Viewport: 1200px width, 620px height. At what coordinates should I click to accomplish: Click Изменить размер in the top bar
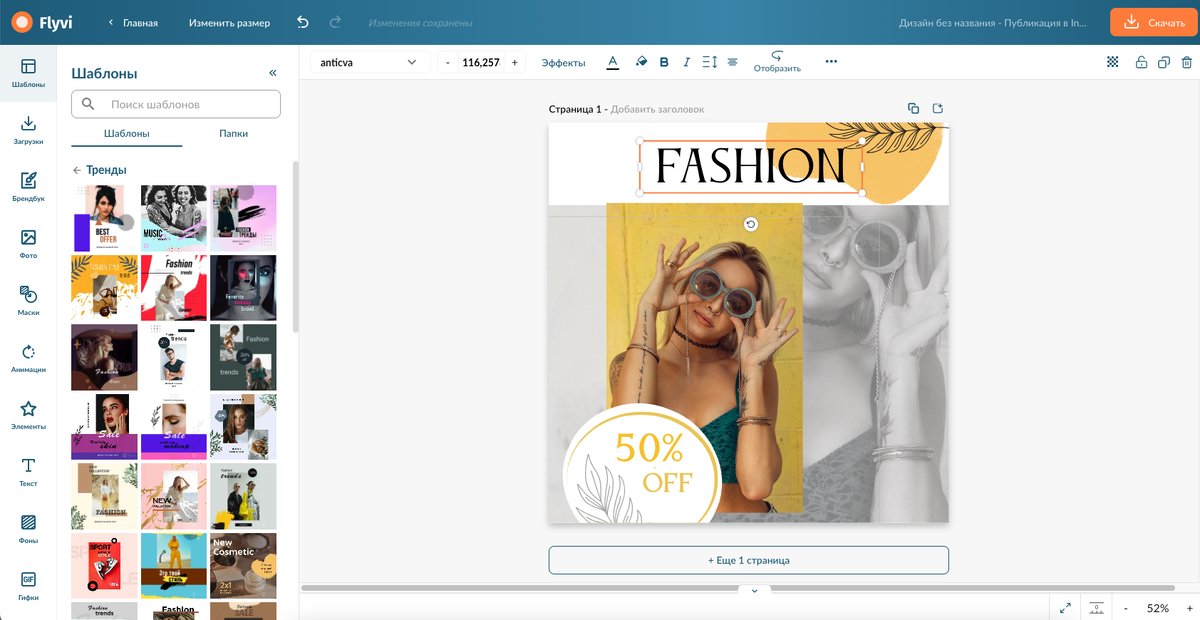coord(229,22)
